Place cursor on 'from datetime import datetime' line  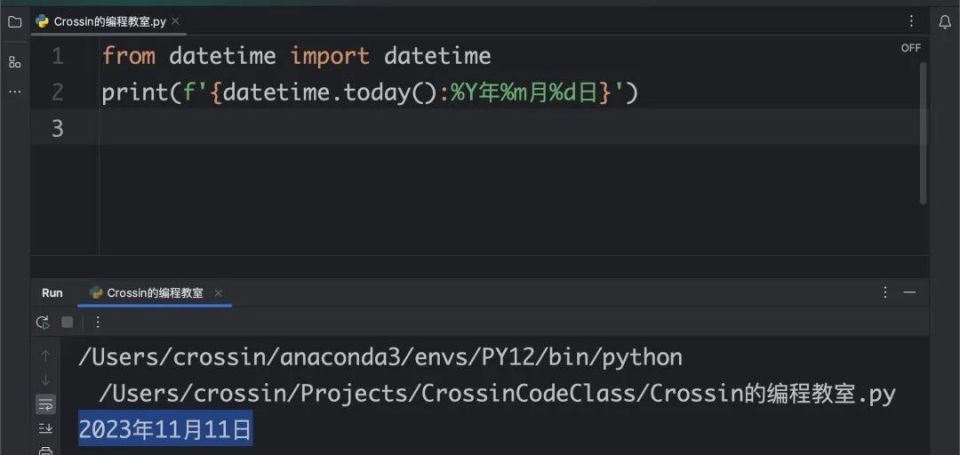click(296, 56)
